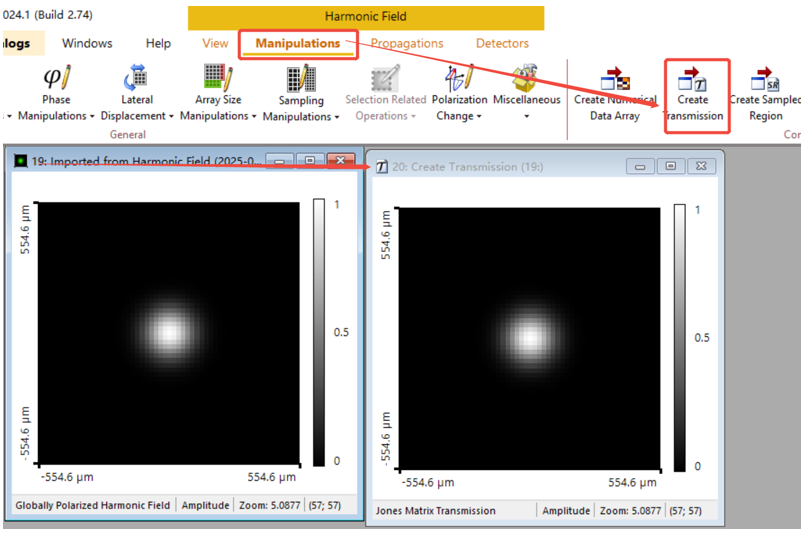Click the Phase Manipulations icon

[57, 77]
